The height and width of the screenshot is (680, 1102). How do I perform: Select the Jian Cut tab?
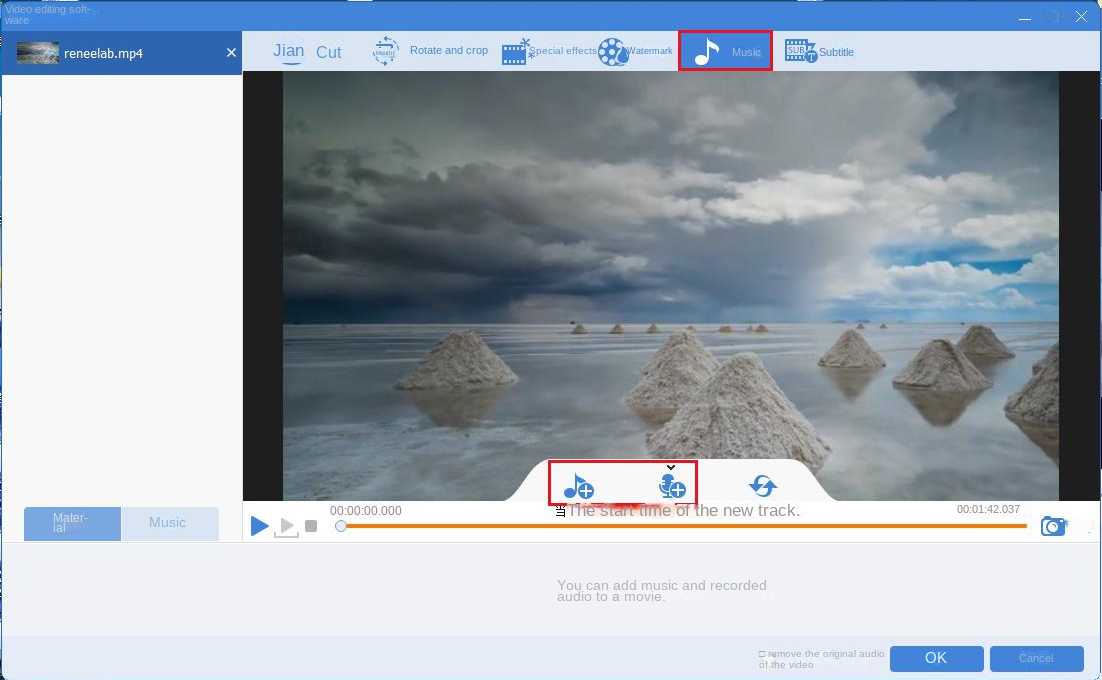306,52
